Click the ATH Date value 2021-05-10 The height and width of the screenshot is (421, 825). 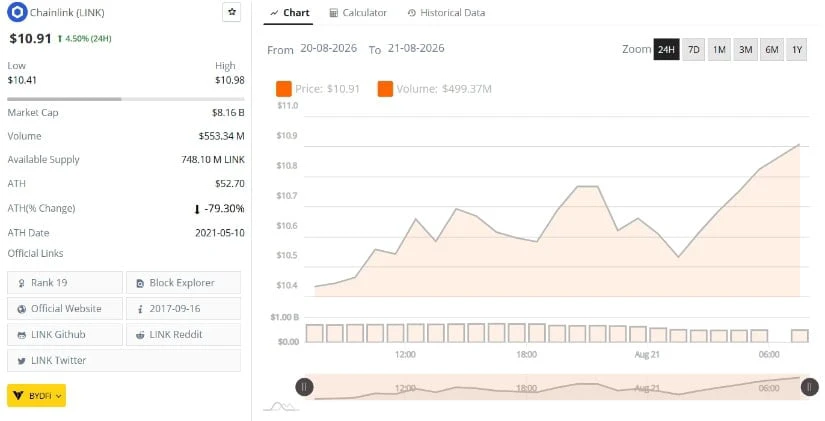[x=220, y=233]
